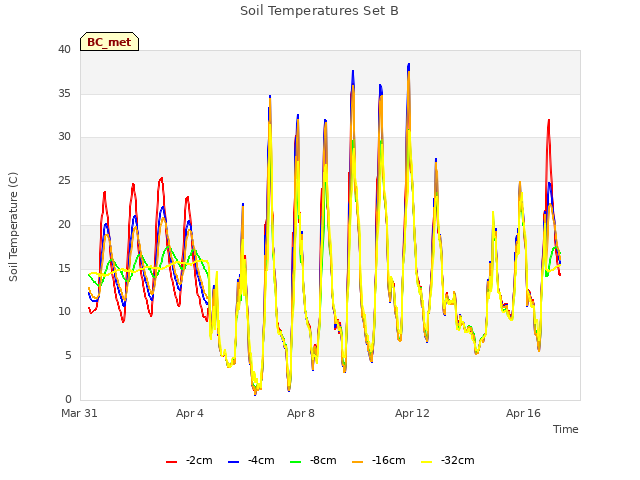Click the 10 y-axis tick label
This screenshot has width=640, height=480.
[64, 311]
